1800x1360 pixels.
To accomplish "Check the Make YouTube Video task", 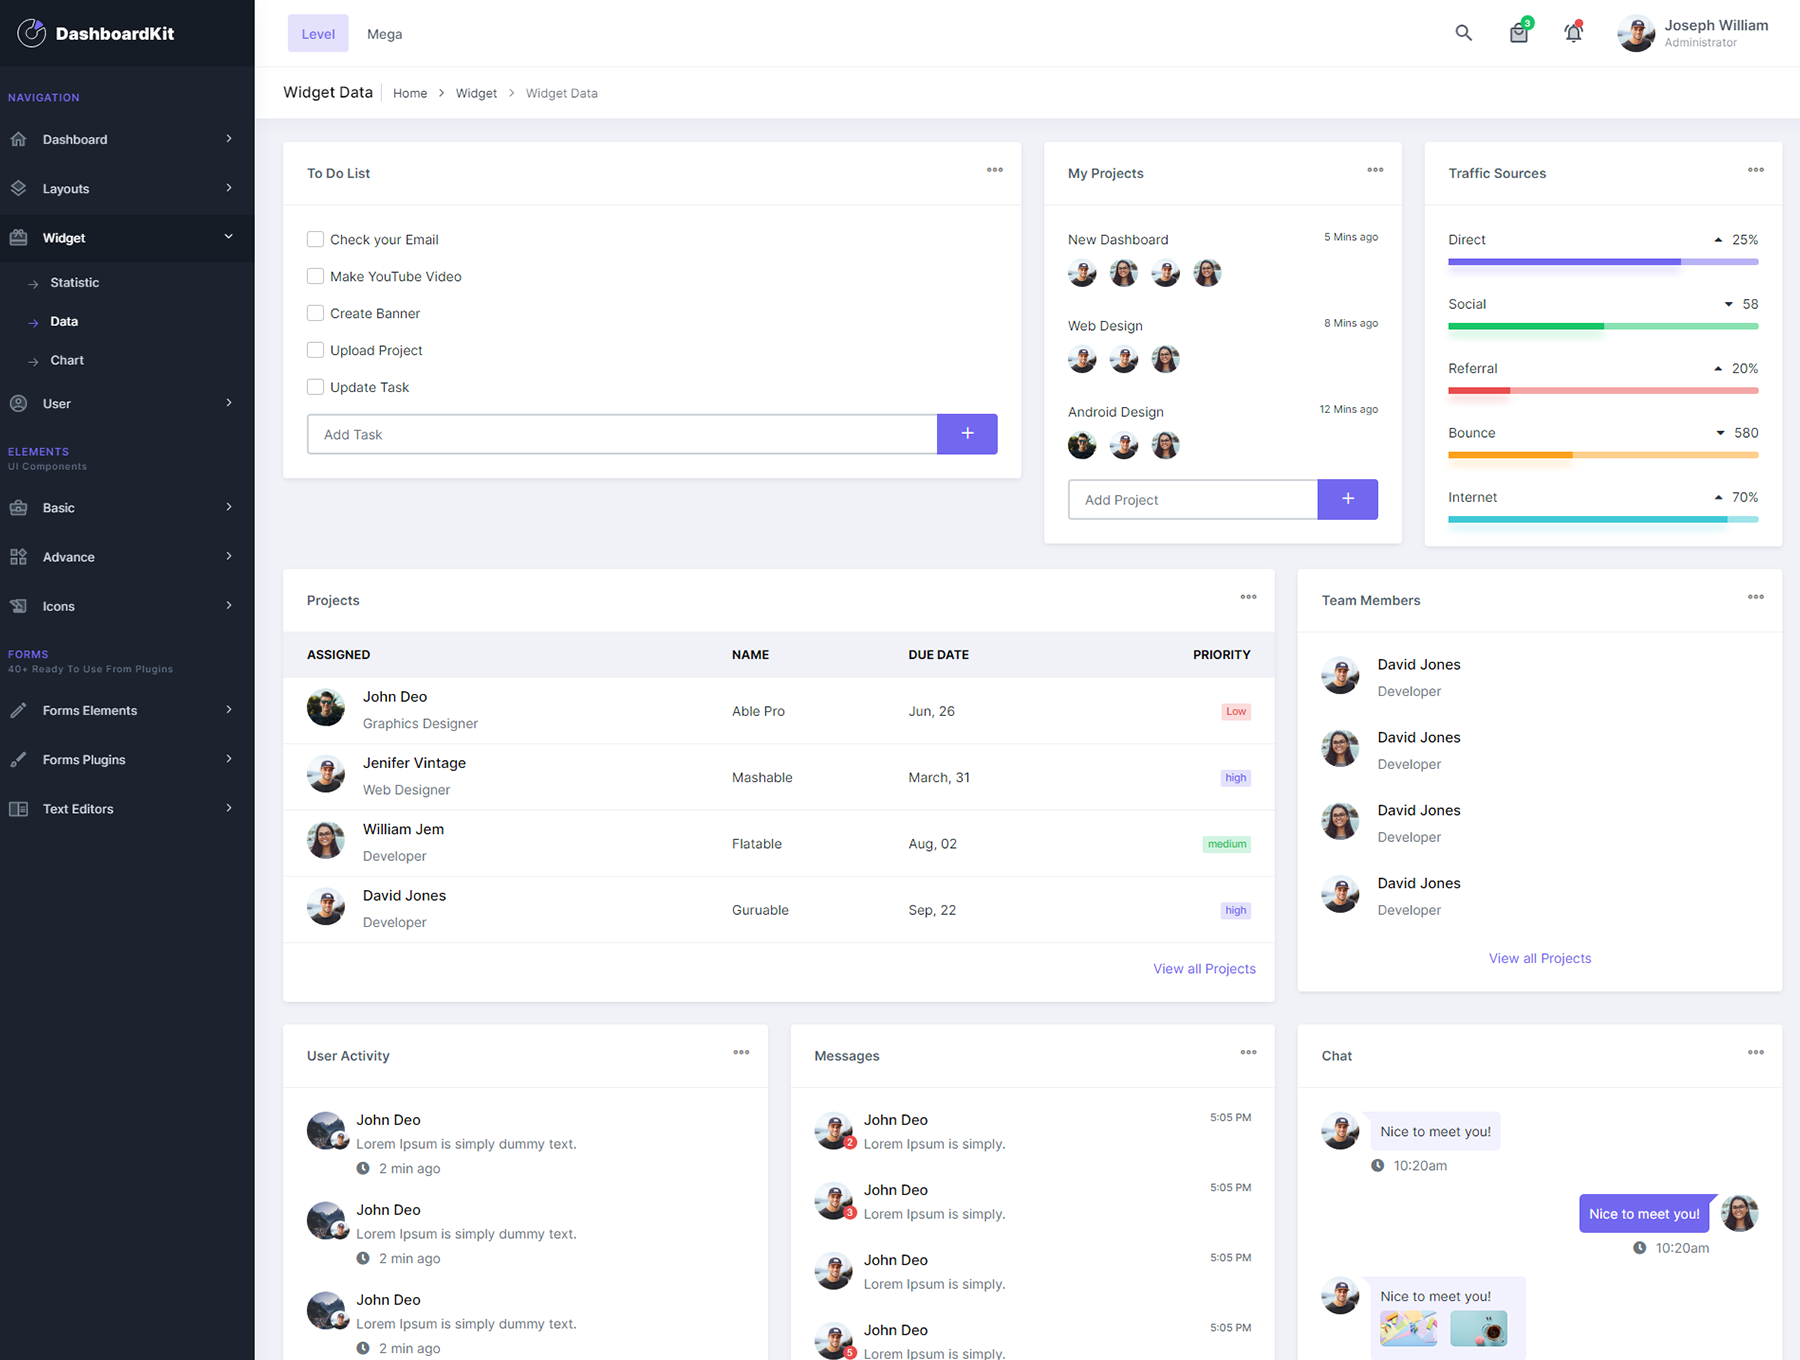I will point(315,276).
